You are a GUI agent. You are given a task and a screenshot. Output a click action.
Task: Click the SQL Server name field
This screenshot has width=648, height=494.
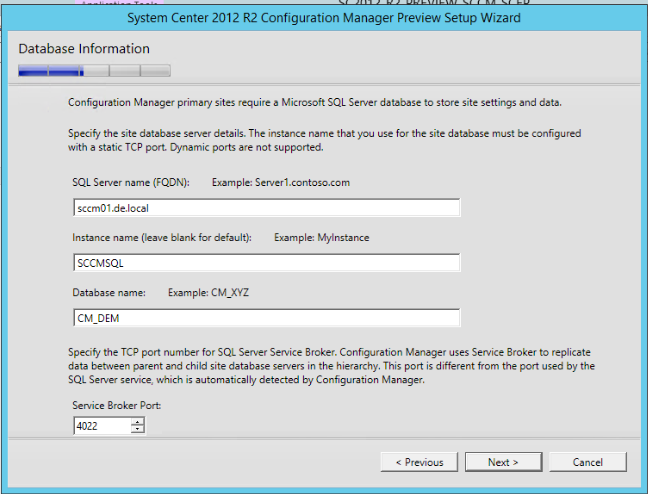[x=266, y=208]
